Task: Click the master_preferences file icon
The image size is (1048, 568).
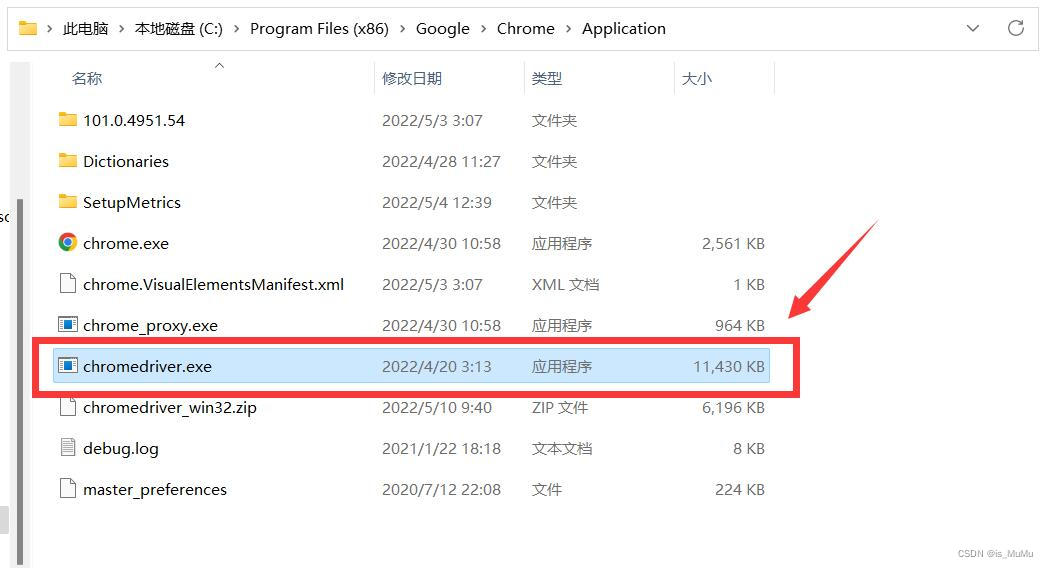Action: point(68,488)
